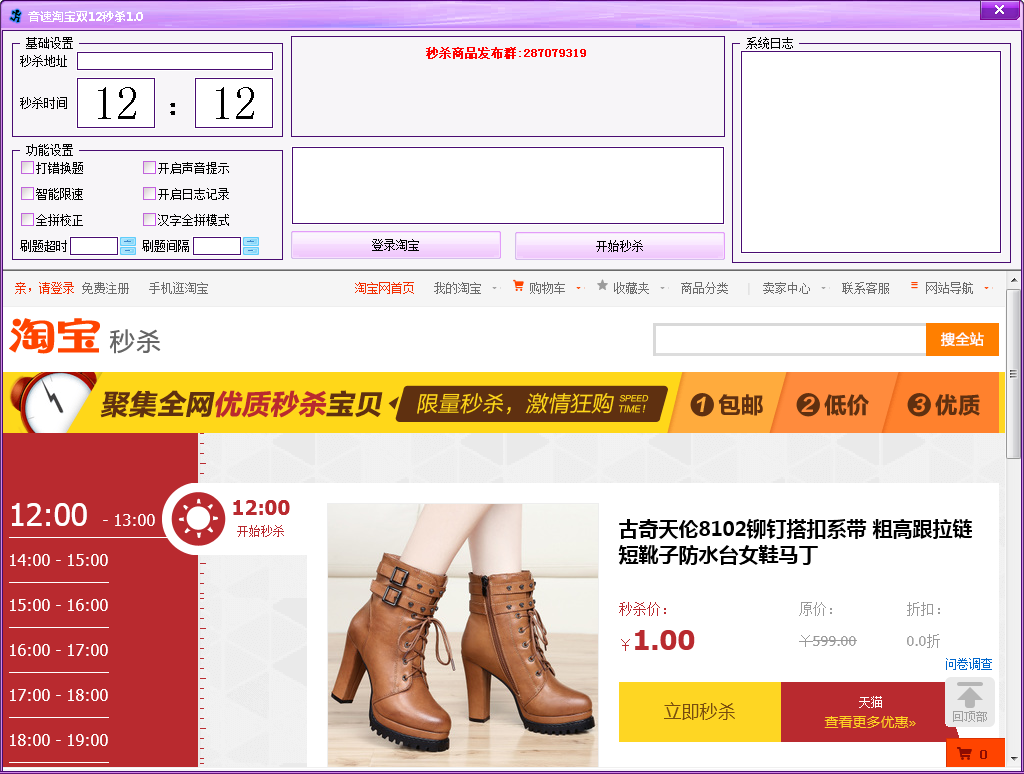Enable 智能限速 checkbox
This screenshot has height=774, width=1024.
(27, 194)
